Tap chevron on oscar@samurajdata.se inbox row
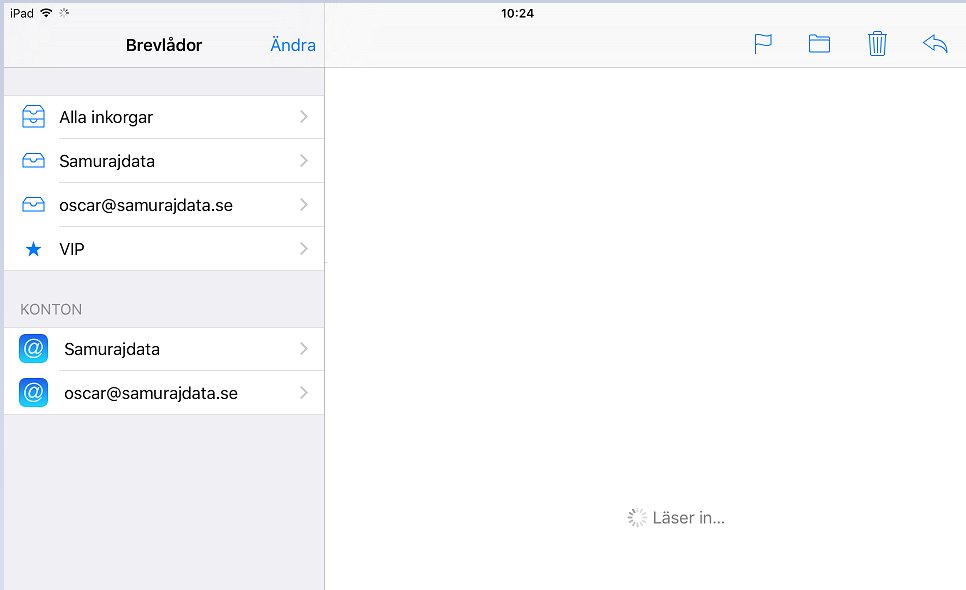The height and width of the screenshot is (590, 966). 304,204
